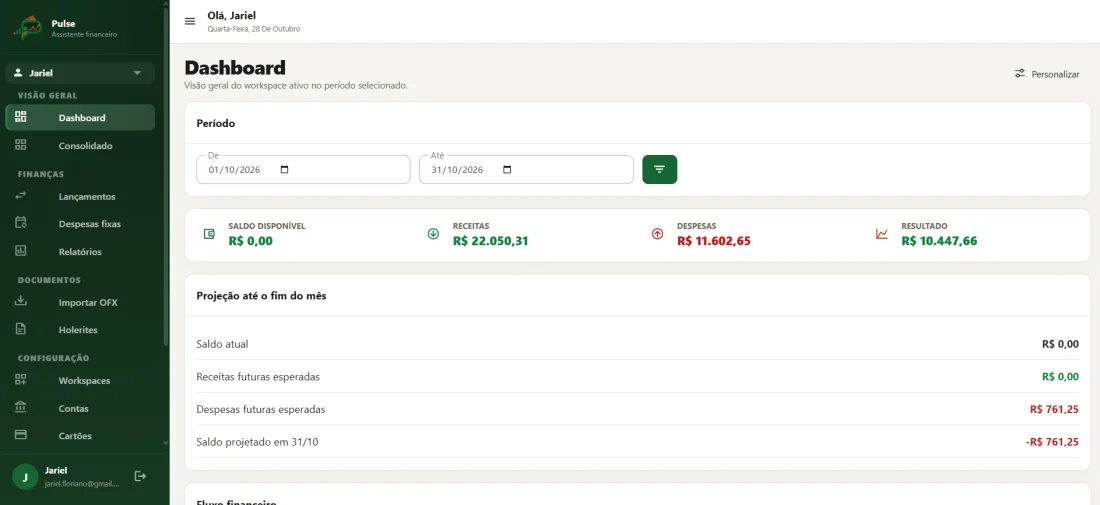The height and width of the screenshot is (505, 1100).
Task: Click the Despesas up-arrow circle icon
Action: point(657,234)
